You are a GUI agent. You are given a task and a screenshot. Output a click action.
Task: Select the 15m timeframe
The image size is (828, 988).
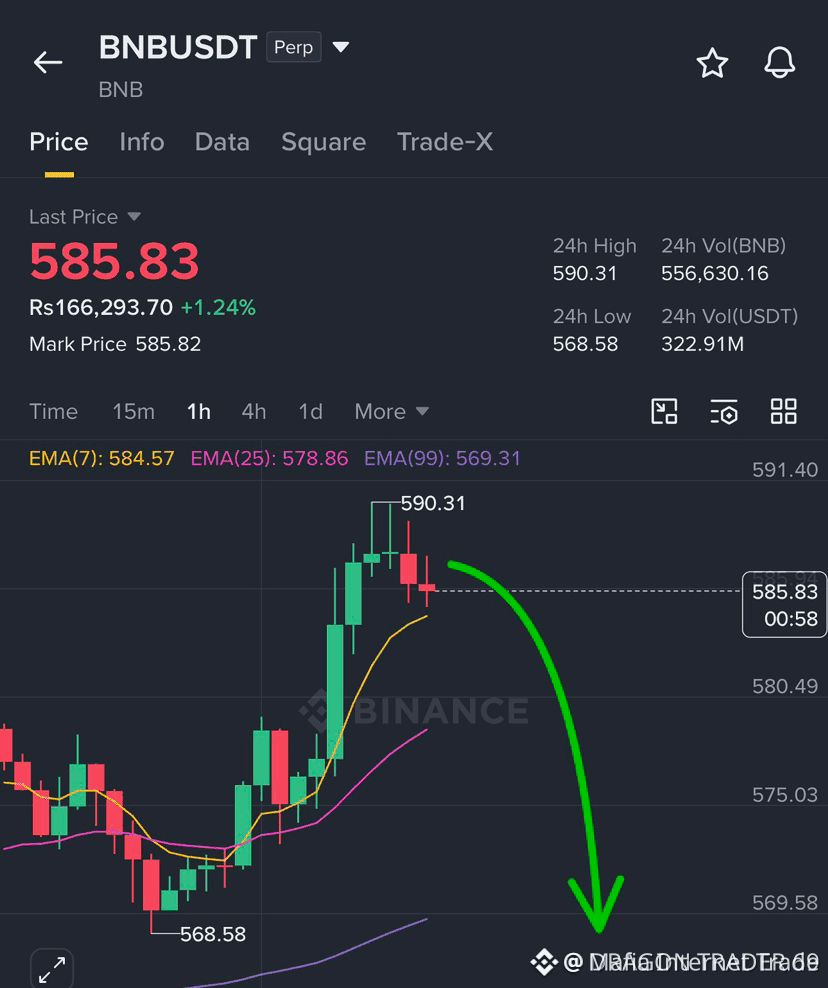(x=134, y=411)
